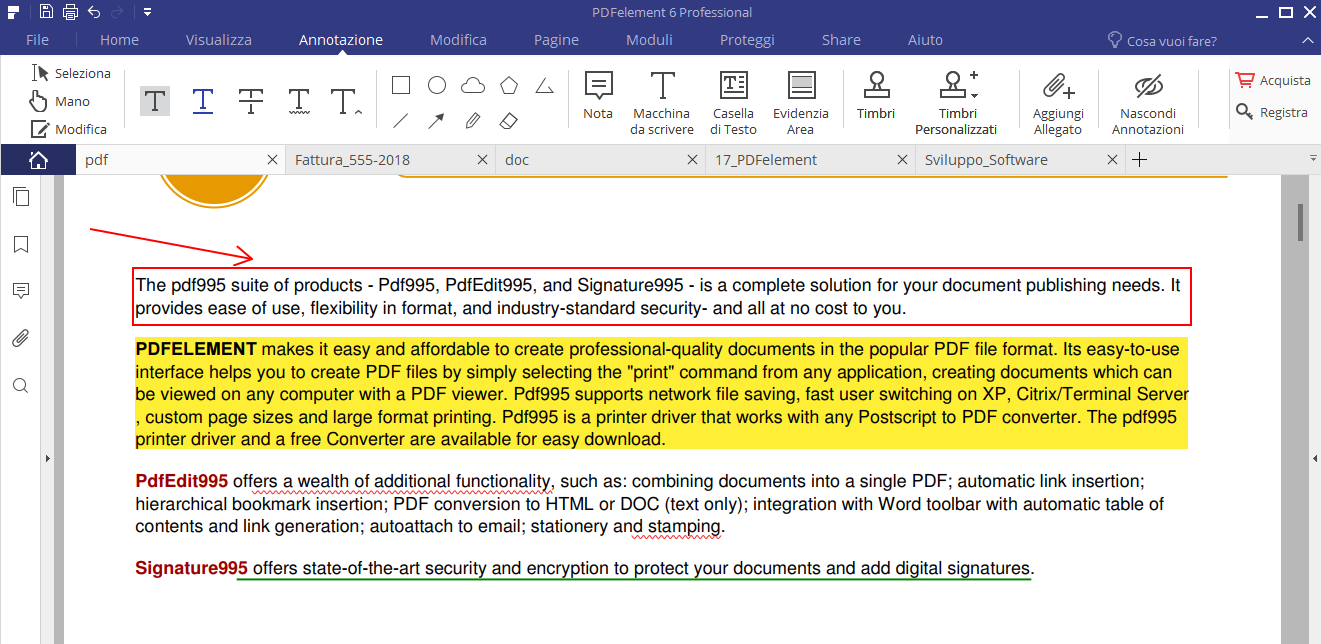1321x644 pixels.
Task: Close the doc tab
Action: [692, 160]
